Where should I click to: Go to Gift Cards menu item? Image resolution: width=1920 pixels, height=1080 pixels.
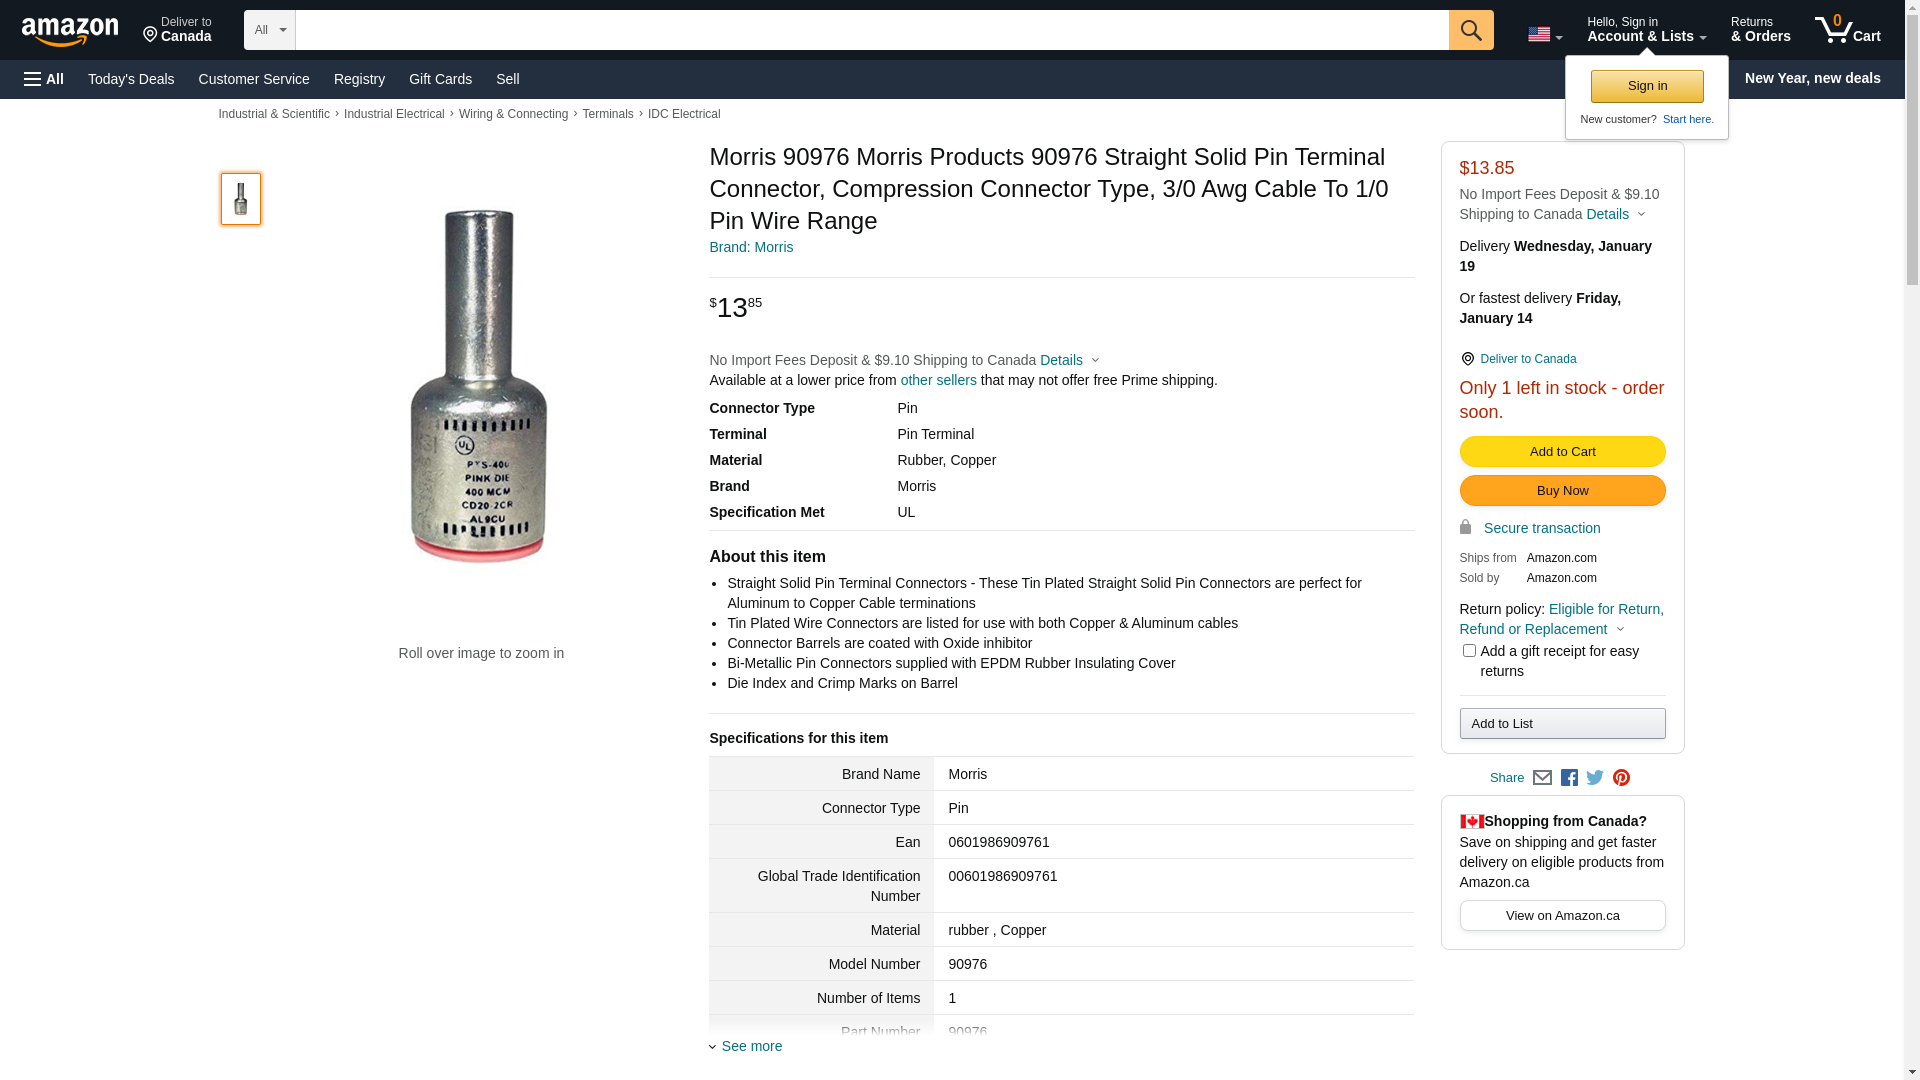440,79
